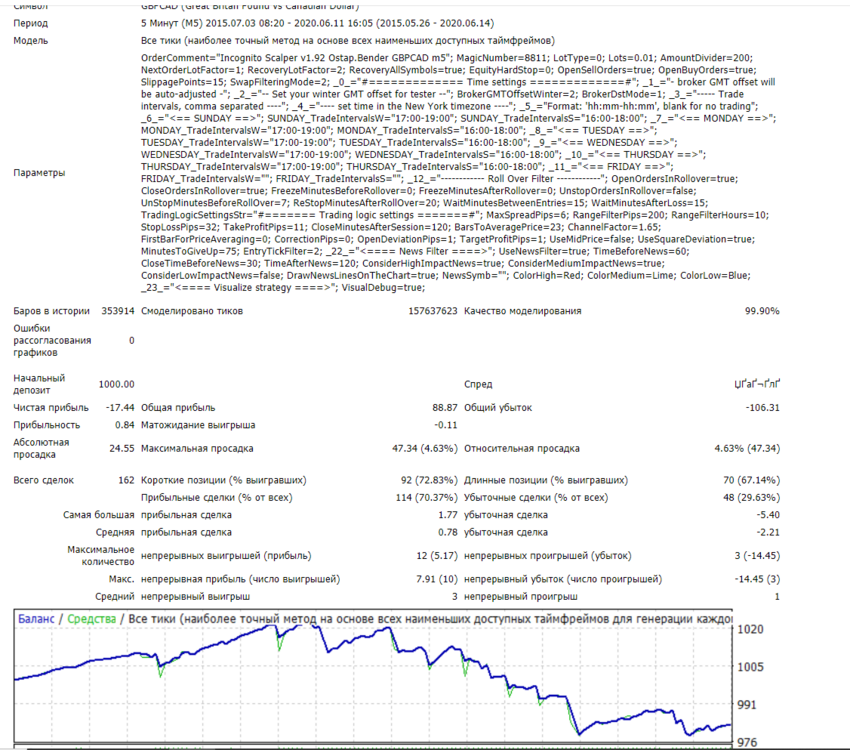Click the 'Баров в истории' label
Image resolution: width=850 pixels, height=750 pixels.
point(51,311)
